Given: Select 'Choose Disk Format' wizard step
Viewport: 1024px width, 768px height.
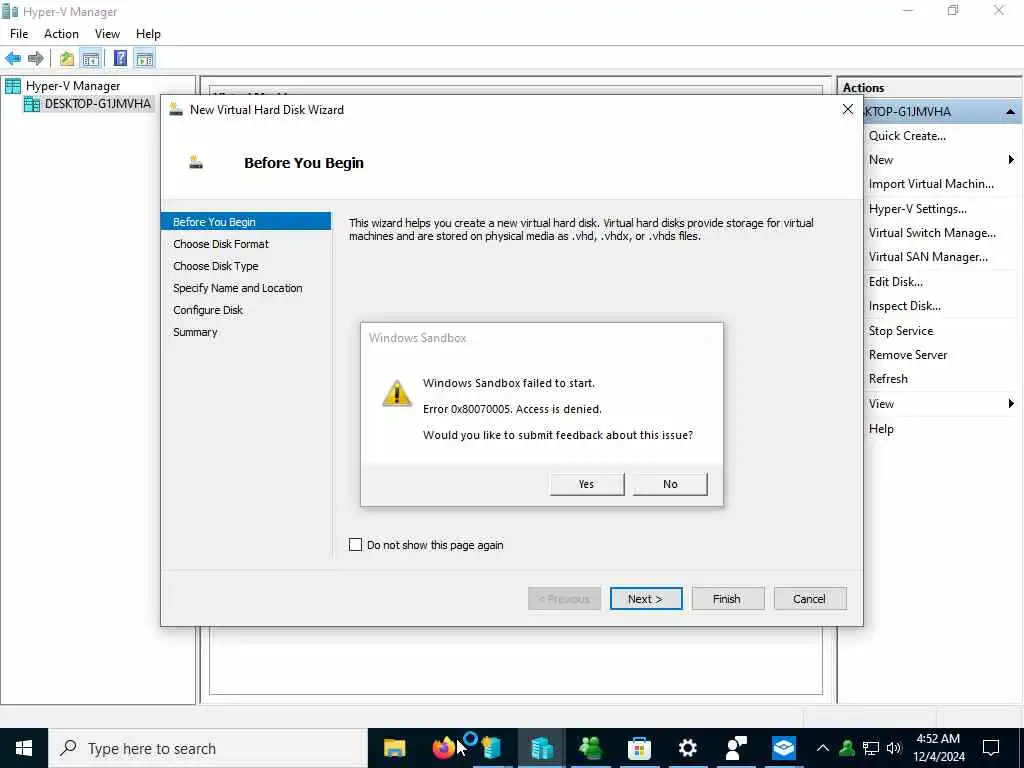Looking at the screenshot, I should pos(221,244).
